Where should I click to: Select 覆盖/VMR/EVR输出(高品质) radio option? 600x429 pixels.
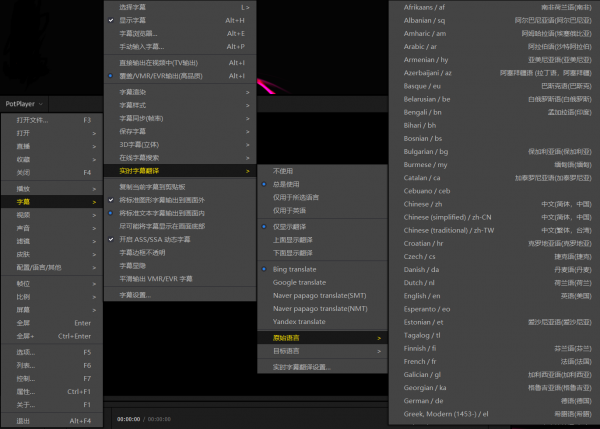click(180, 76)
